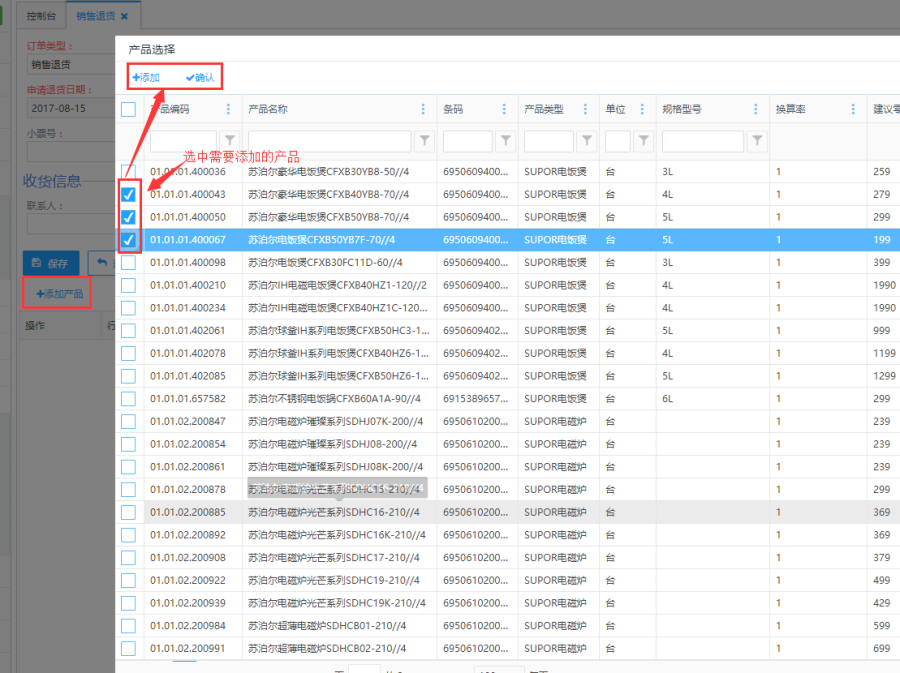The width and height of the screenshot is (900, 673).
Task: Click the filter icon for 产品编码 column
Action: (x=230, y=141)
